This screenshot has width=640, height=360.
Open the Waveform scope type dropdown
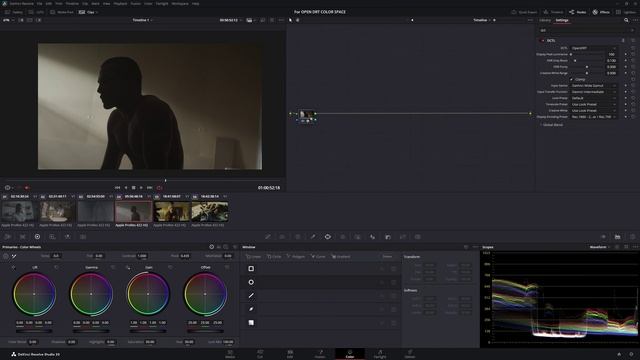coord(600,247)
